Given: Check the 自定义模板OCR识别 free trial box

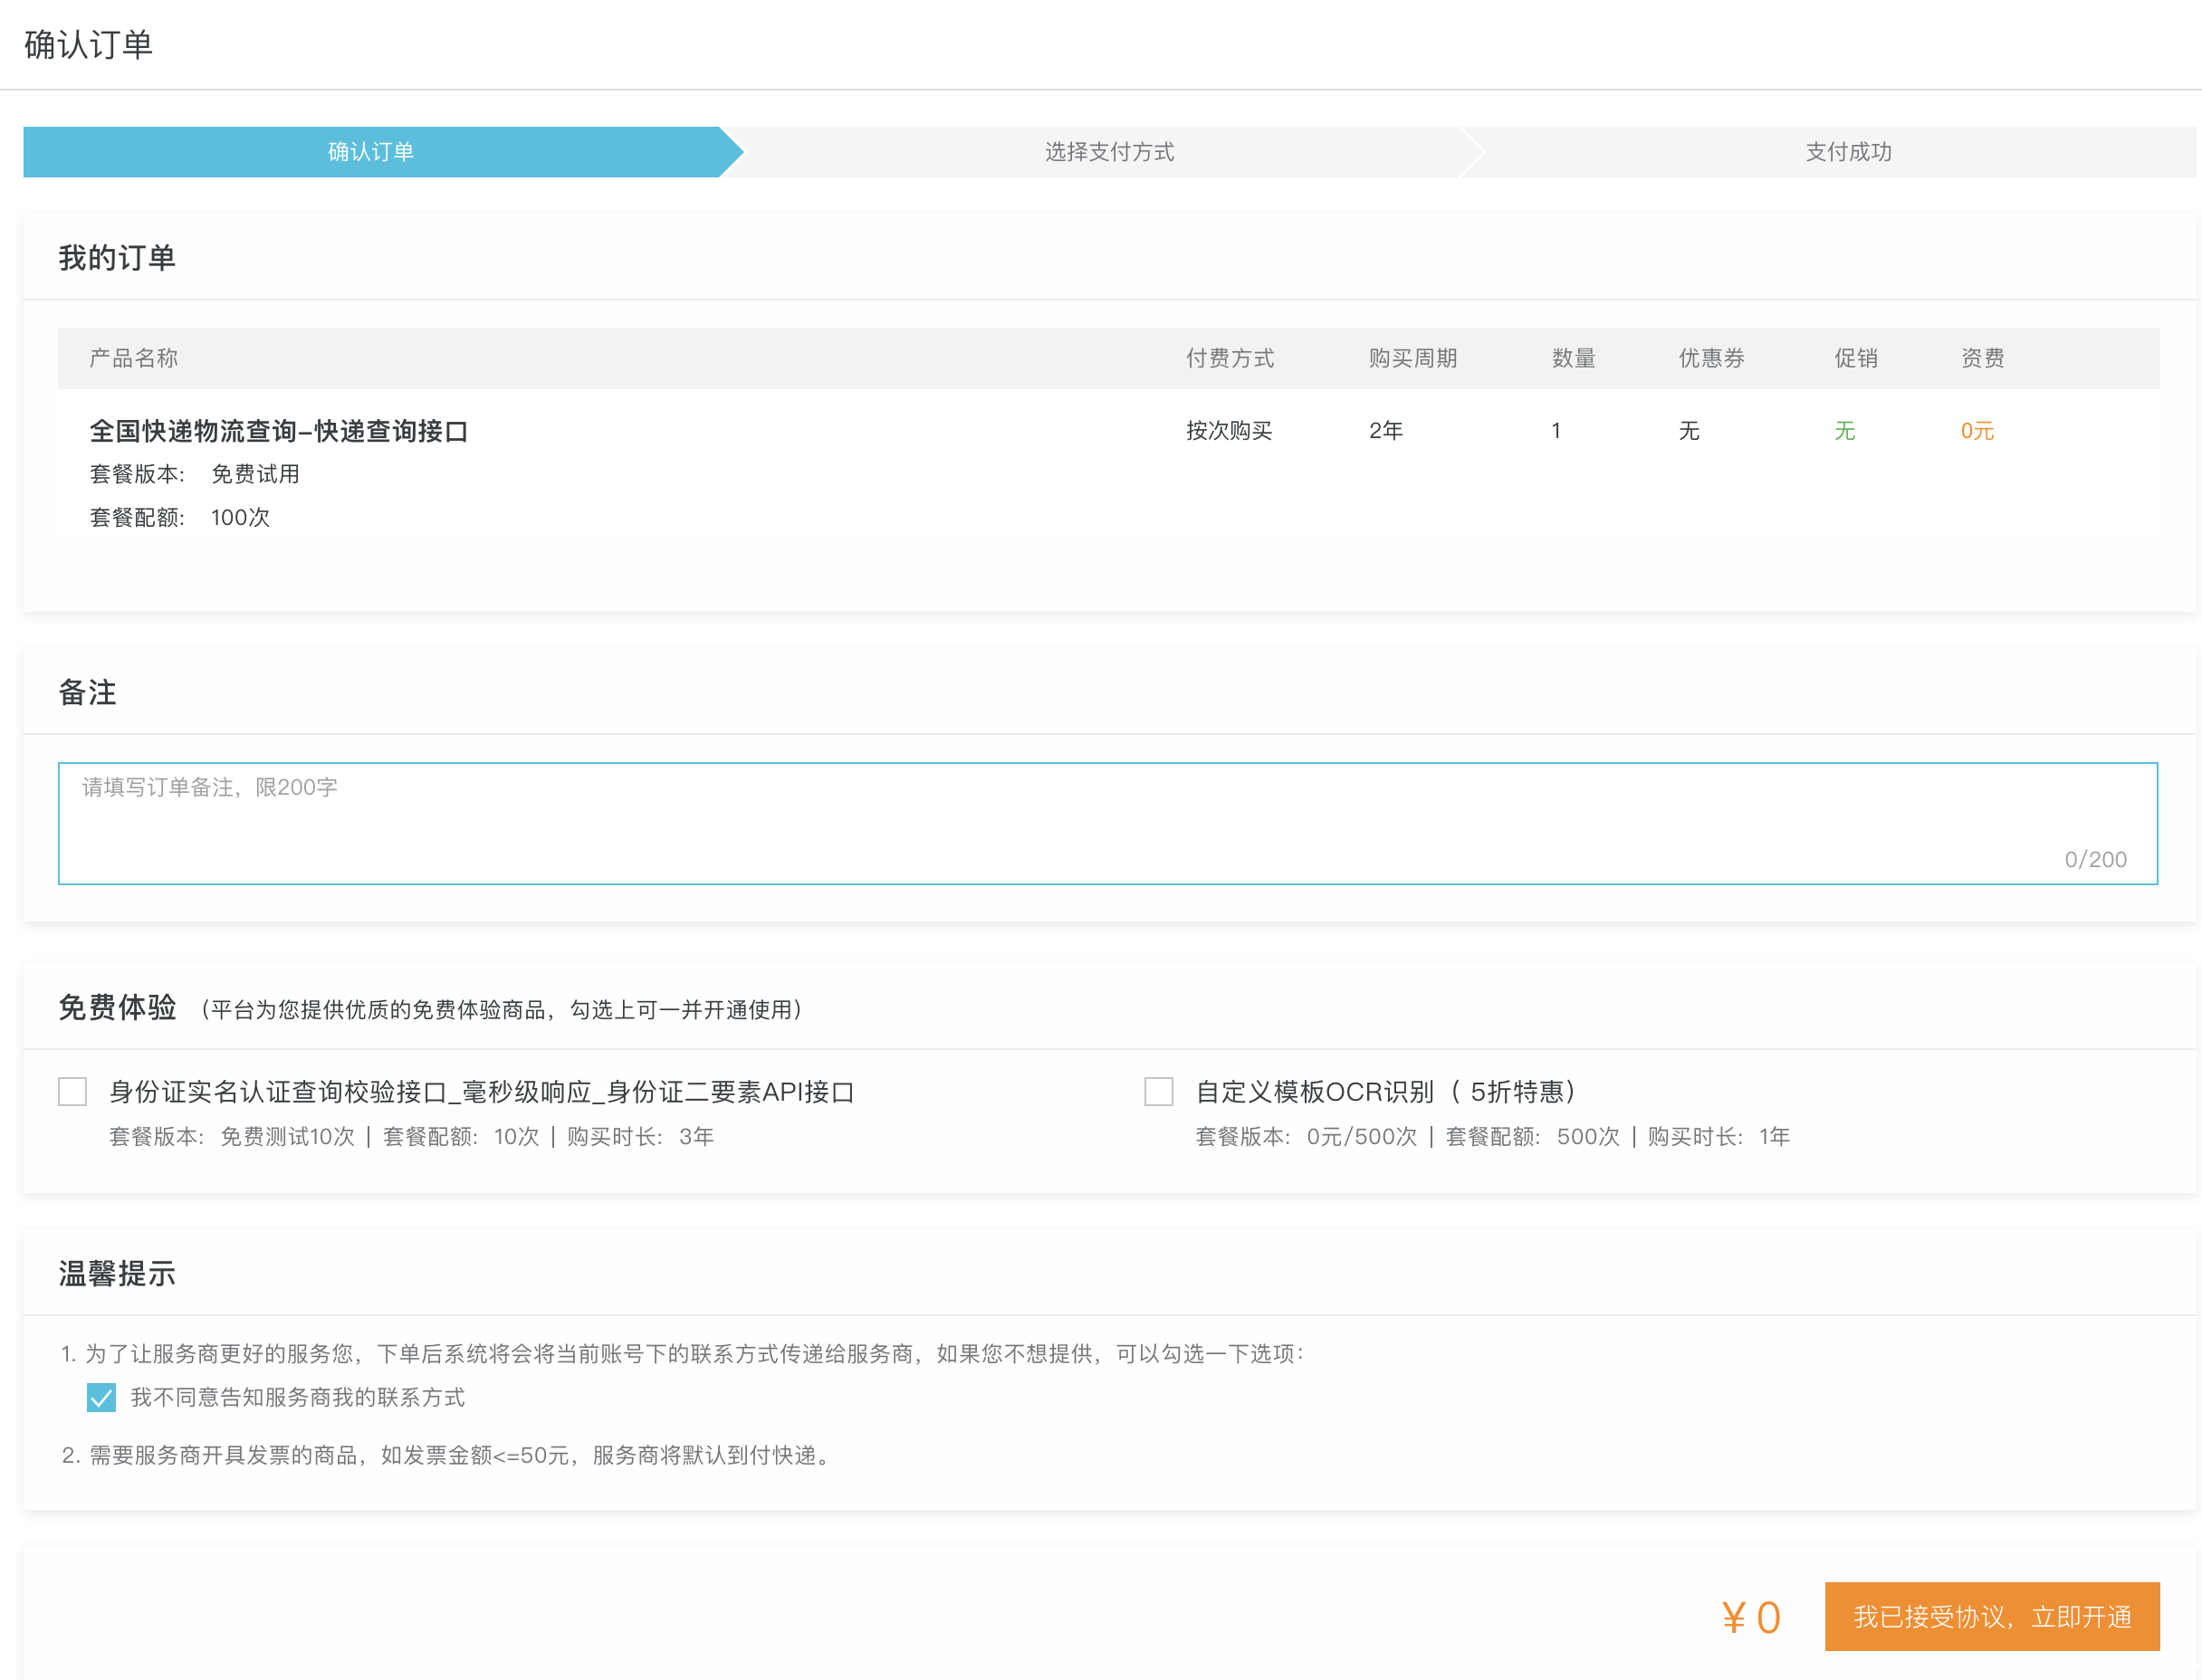Looking at the screenshot, I should (x=1158, y=1091).
